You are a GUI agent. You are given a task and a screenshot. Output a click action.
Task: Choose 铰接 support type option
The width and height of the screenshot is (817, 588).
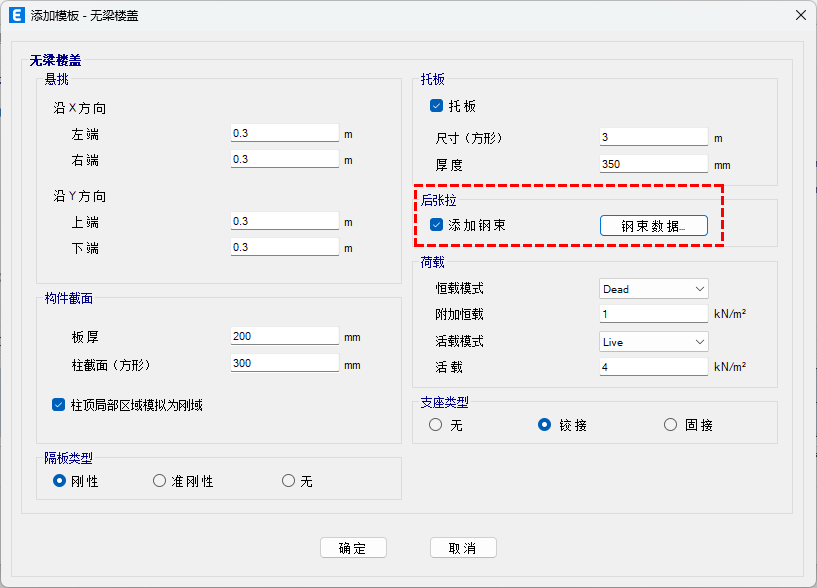pos(545,425)
